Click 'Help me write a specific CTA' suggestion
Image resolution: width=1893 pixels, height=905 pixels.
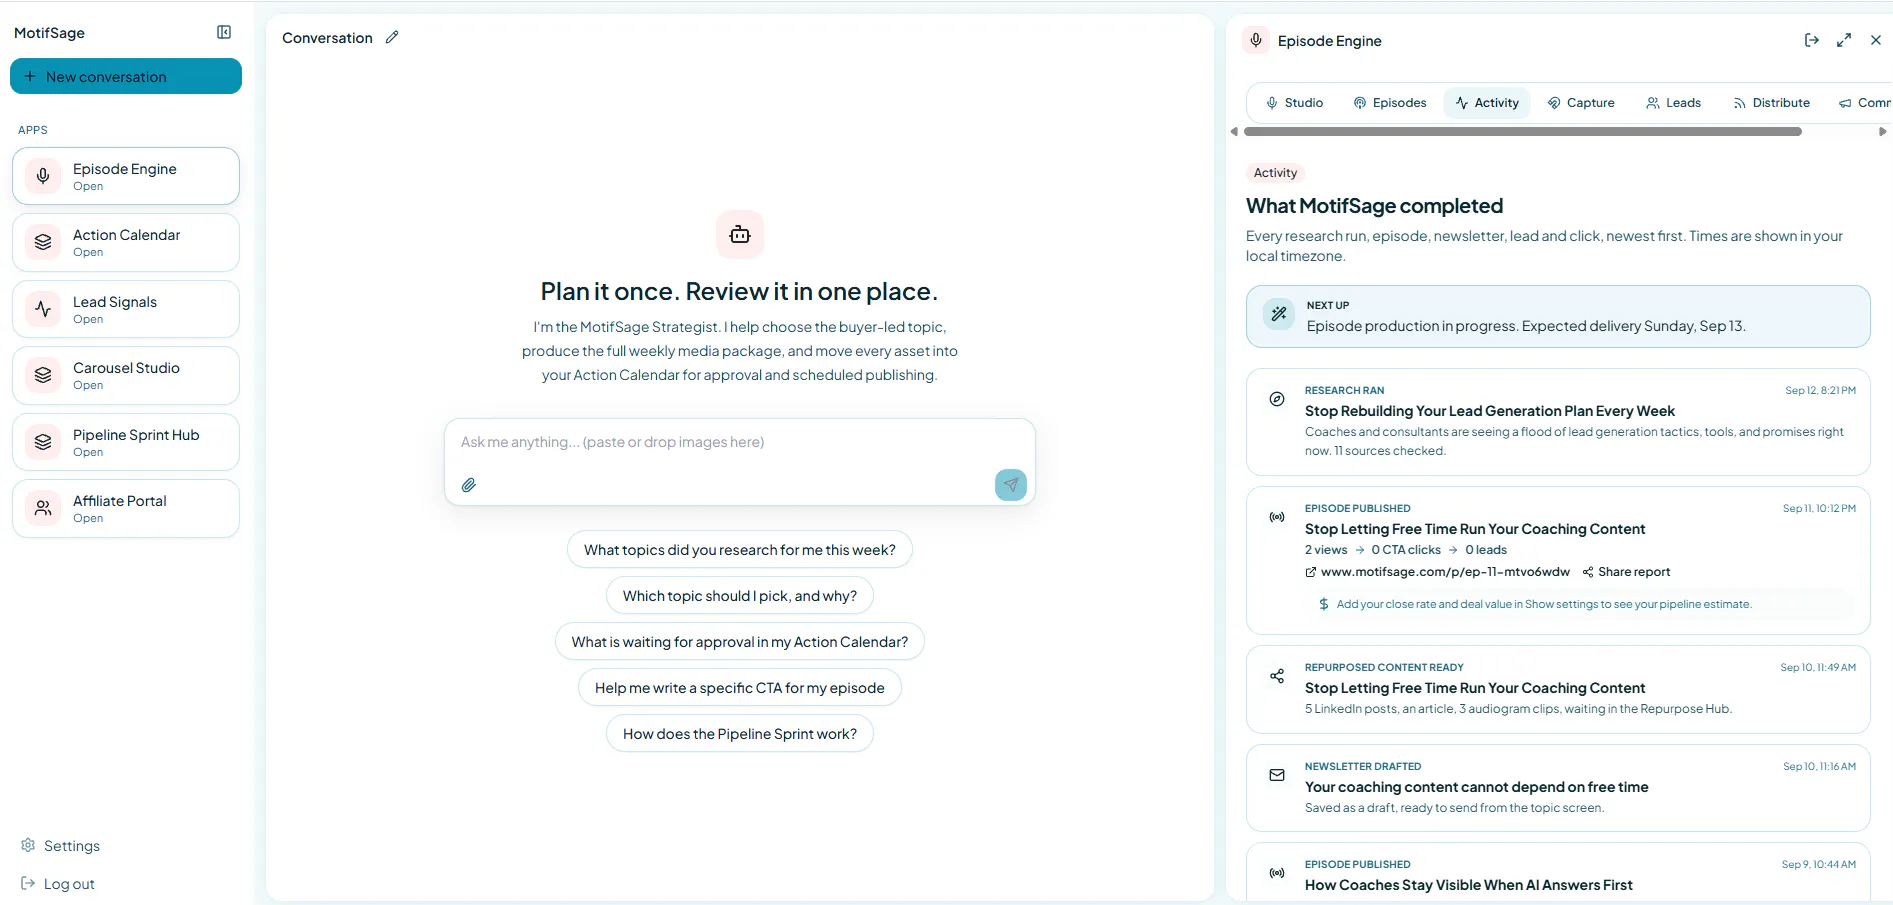click(740, 688)
